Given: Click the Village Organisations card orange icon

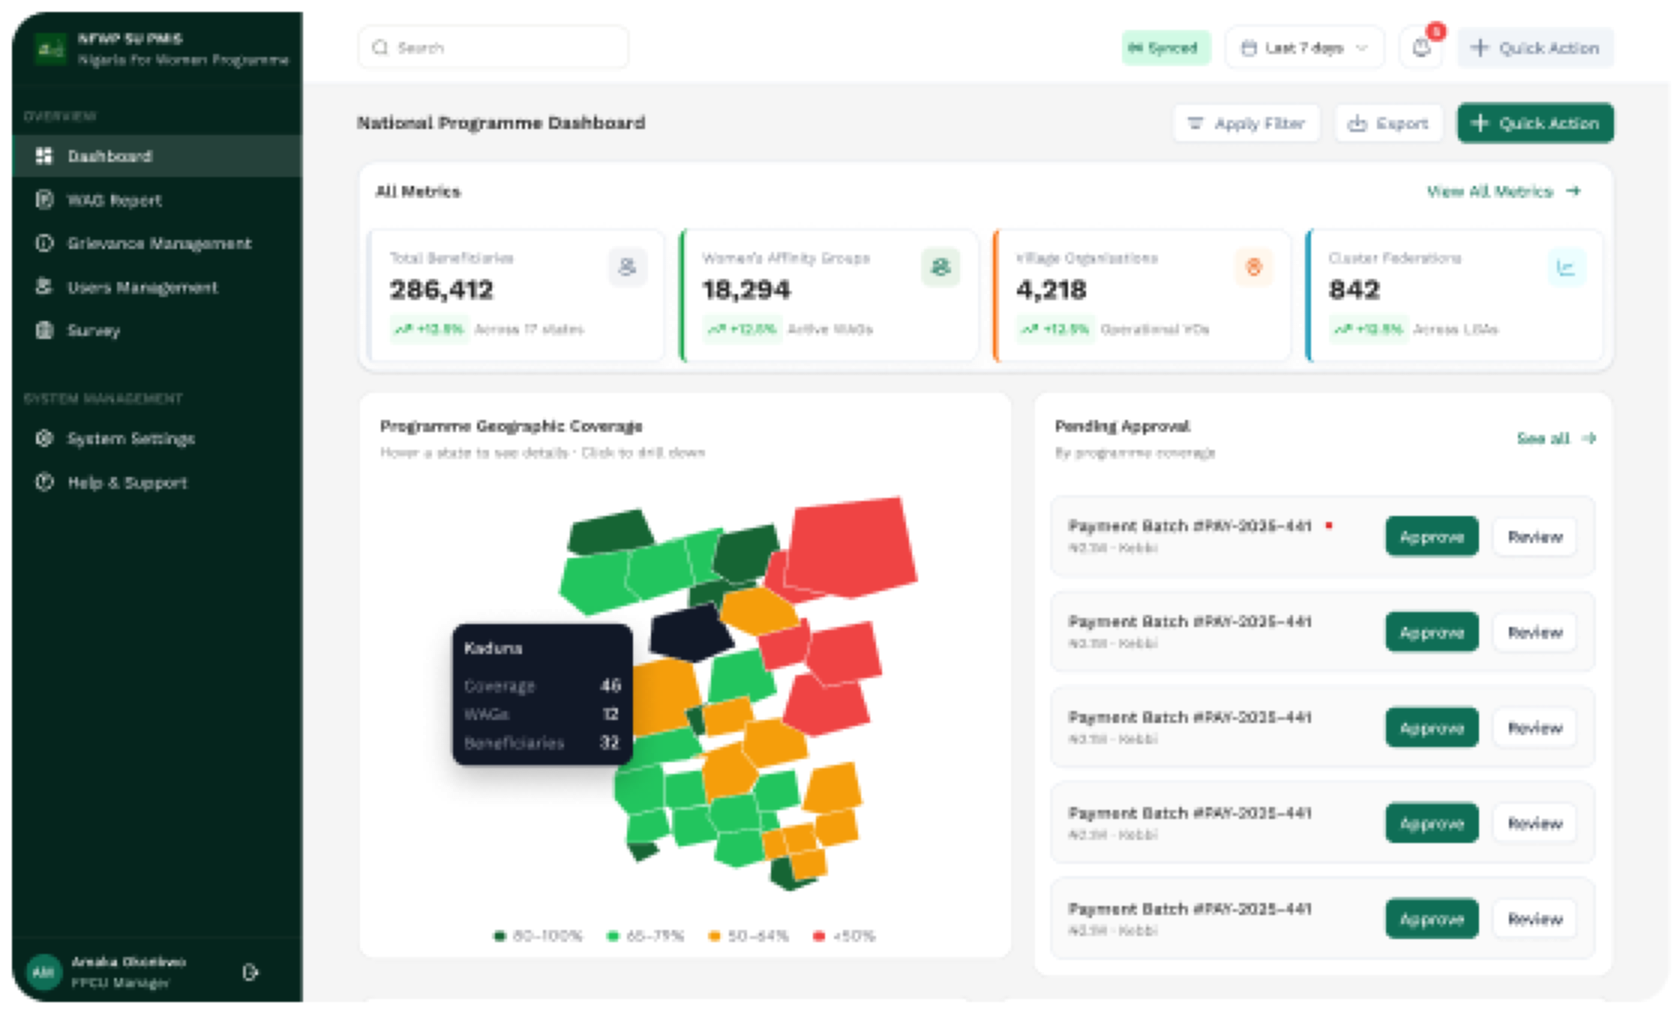Looking at the screenshot, I should coord(1253,267).
